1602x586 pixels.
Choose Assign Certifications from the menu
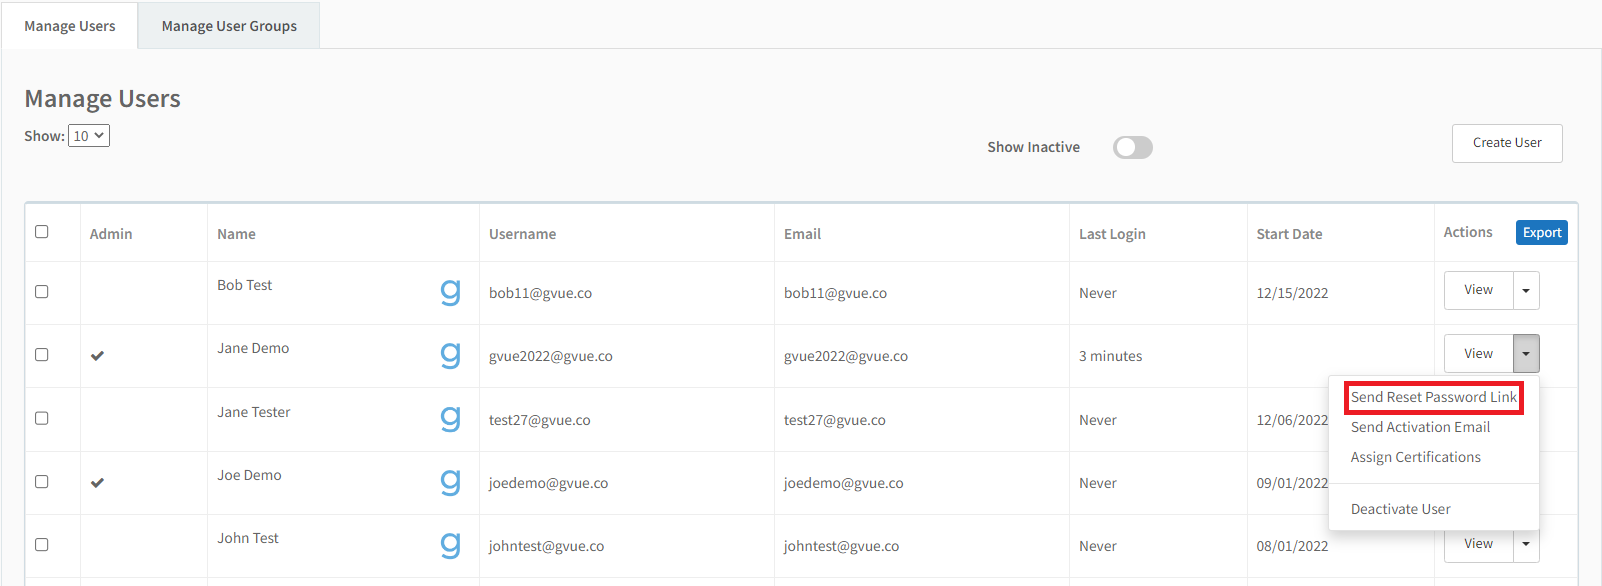click(1416, 457)
